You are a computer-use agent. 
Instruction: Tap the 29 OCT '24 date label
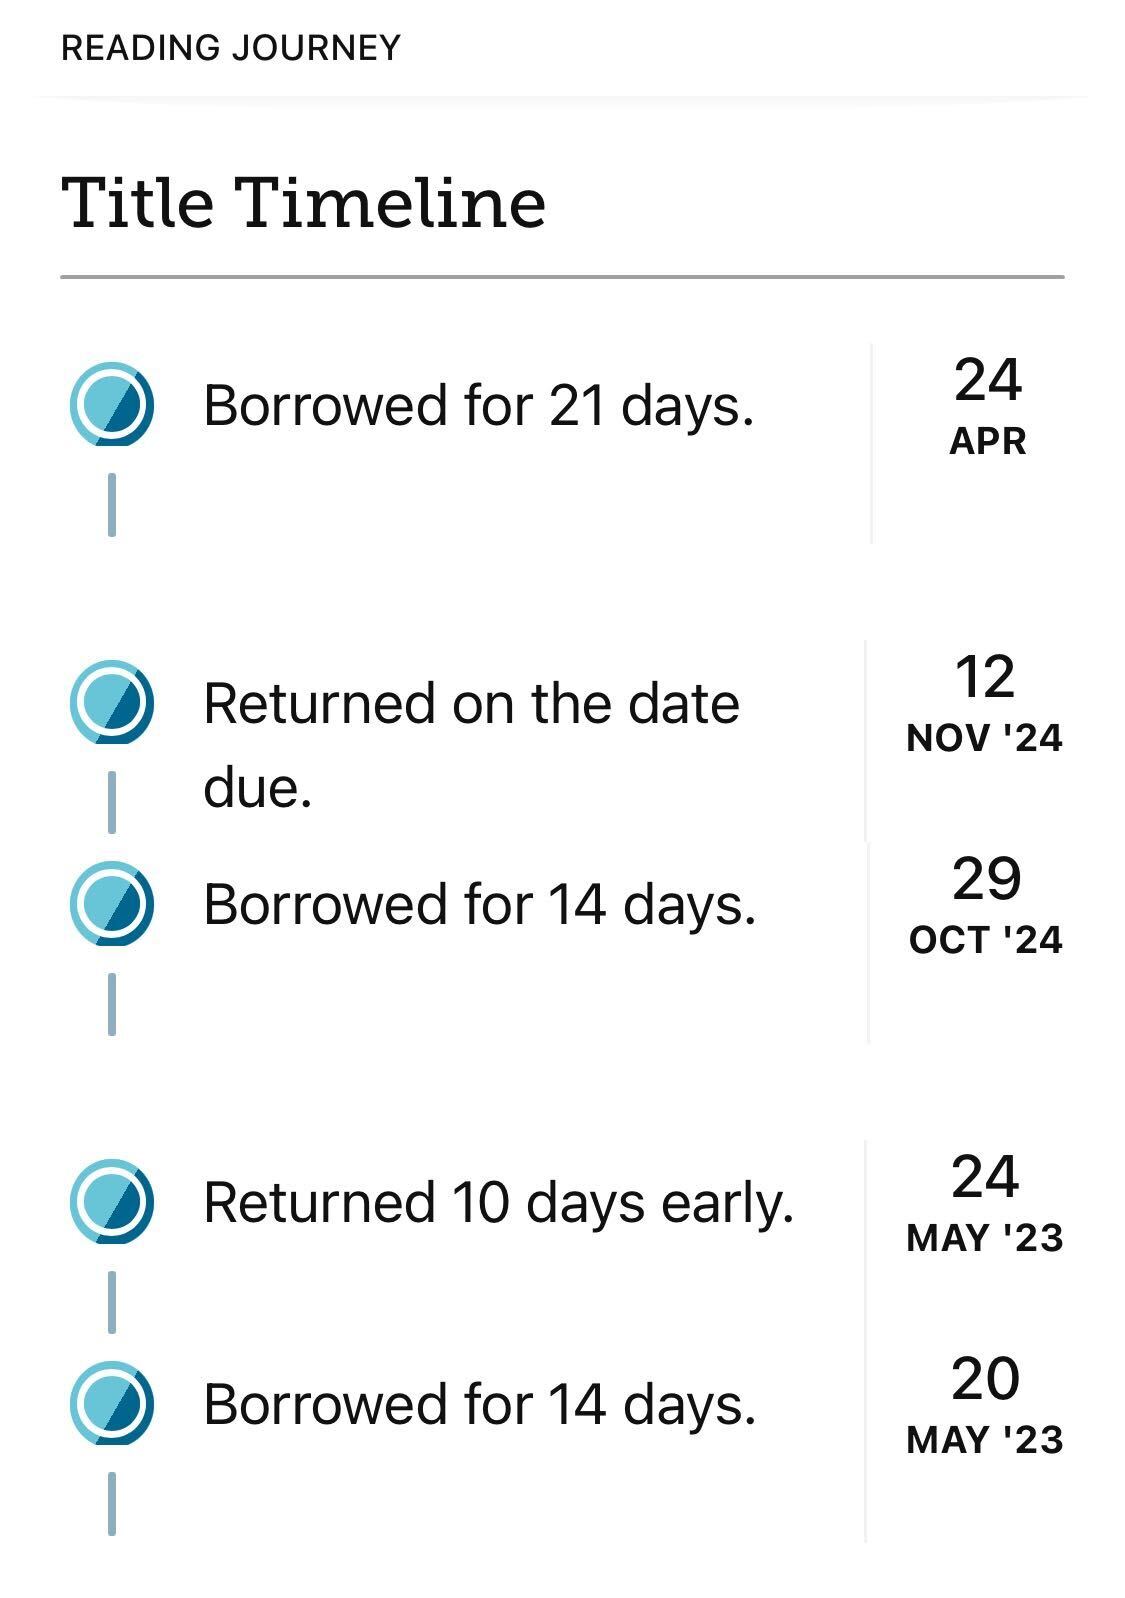point(986,905)
